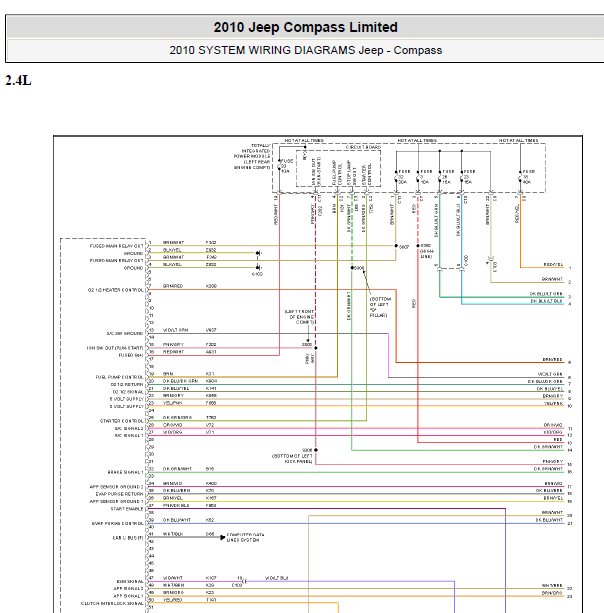
Task: Click the '(BOTTOM OF LEFT KICK PANEL)' note
Action: click(292, 459)
